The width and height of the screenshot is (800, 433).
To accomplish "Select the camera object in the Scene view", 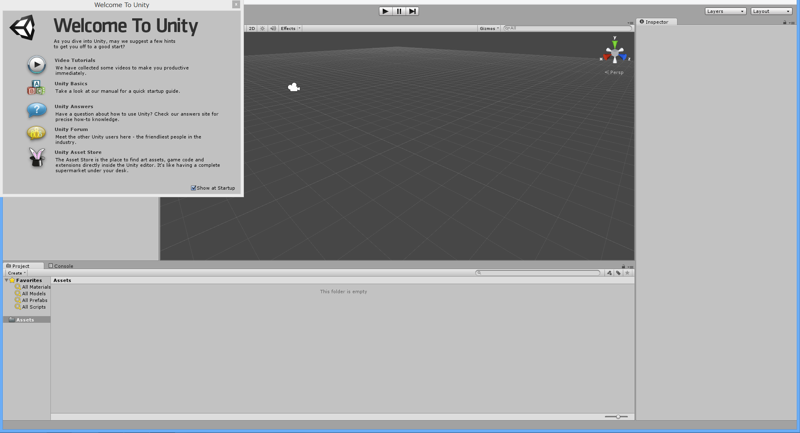I will click(x=294, y=88).
